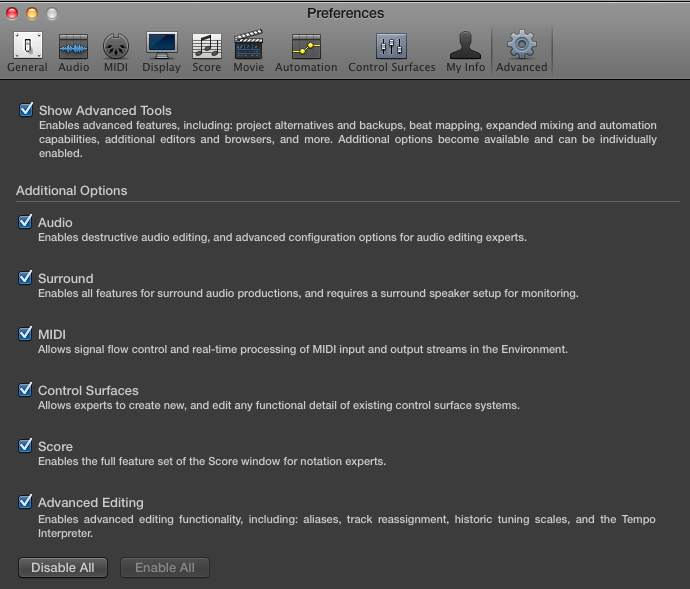
Task: Click 'Enables destructive audio editing' description text
Action: tap(283, 237)
